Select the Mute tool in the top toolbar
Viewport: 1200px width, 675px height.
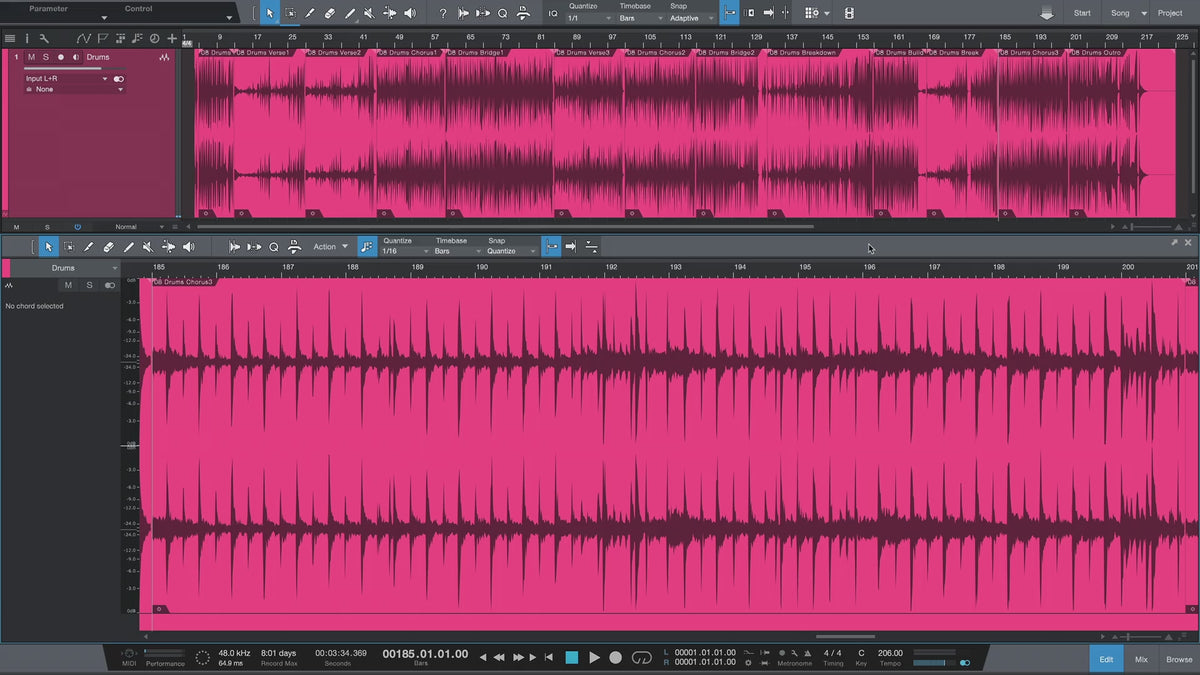tap(369, 13)
